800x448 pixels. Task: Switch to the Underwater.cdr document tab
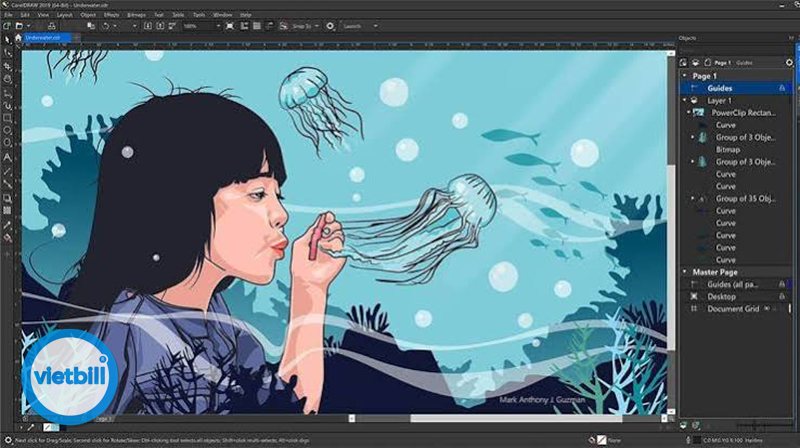tap(46, 38)
